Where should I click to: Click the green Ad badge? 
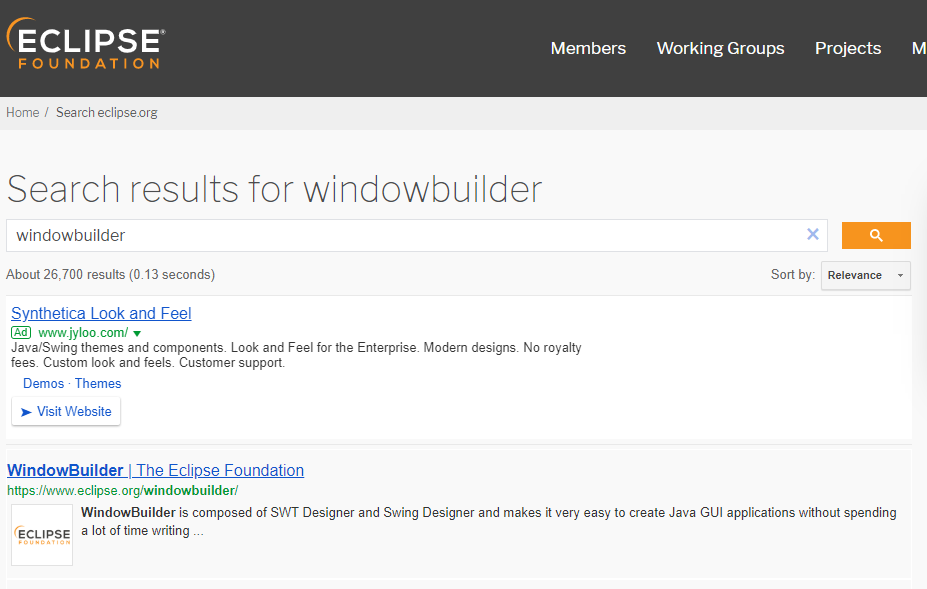(x=21, y=332)
